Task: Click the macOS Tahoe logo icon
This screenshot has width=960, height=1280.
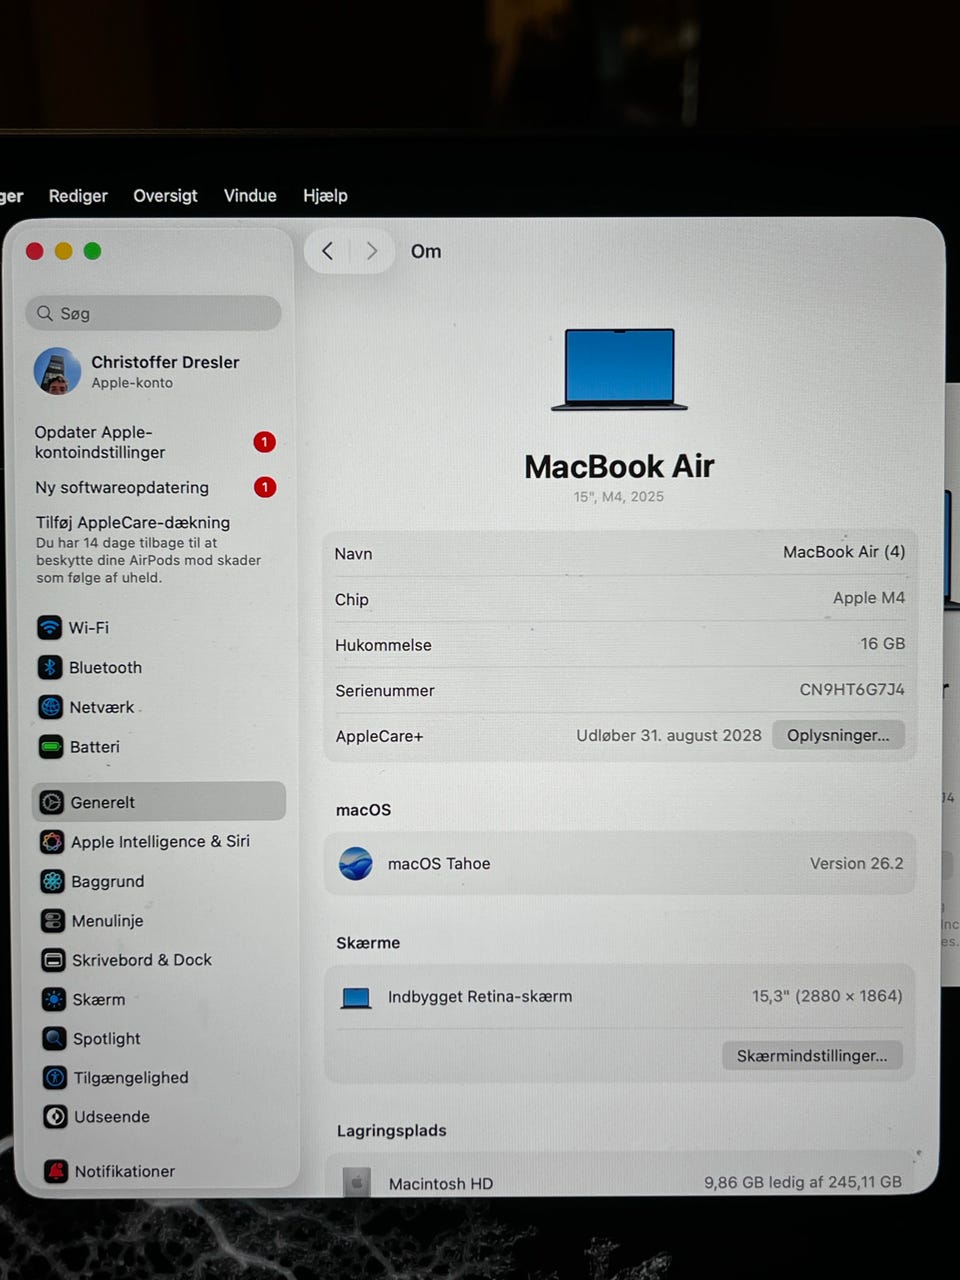Action: pos(356,863)
